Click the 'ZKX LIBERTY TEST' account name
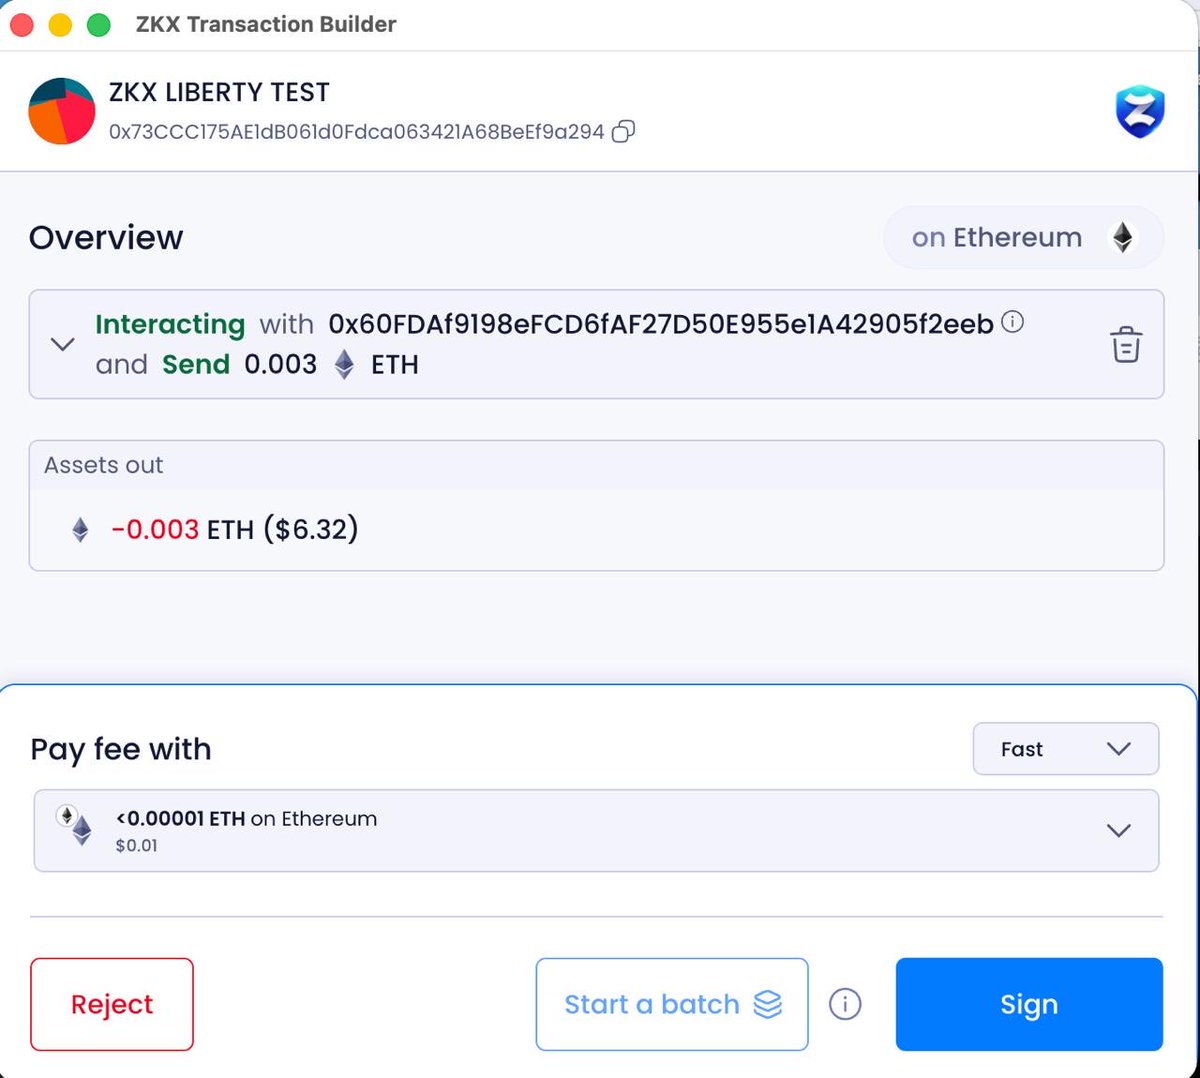1200x1078 pixels. [219, 92]
